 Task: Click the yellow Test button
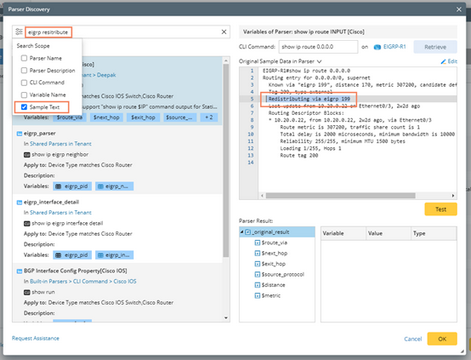point(441,209)
